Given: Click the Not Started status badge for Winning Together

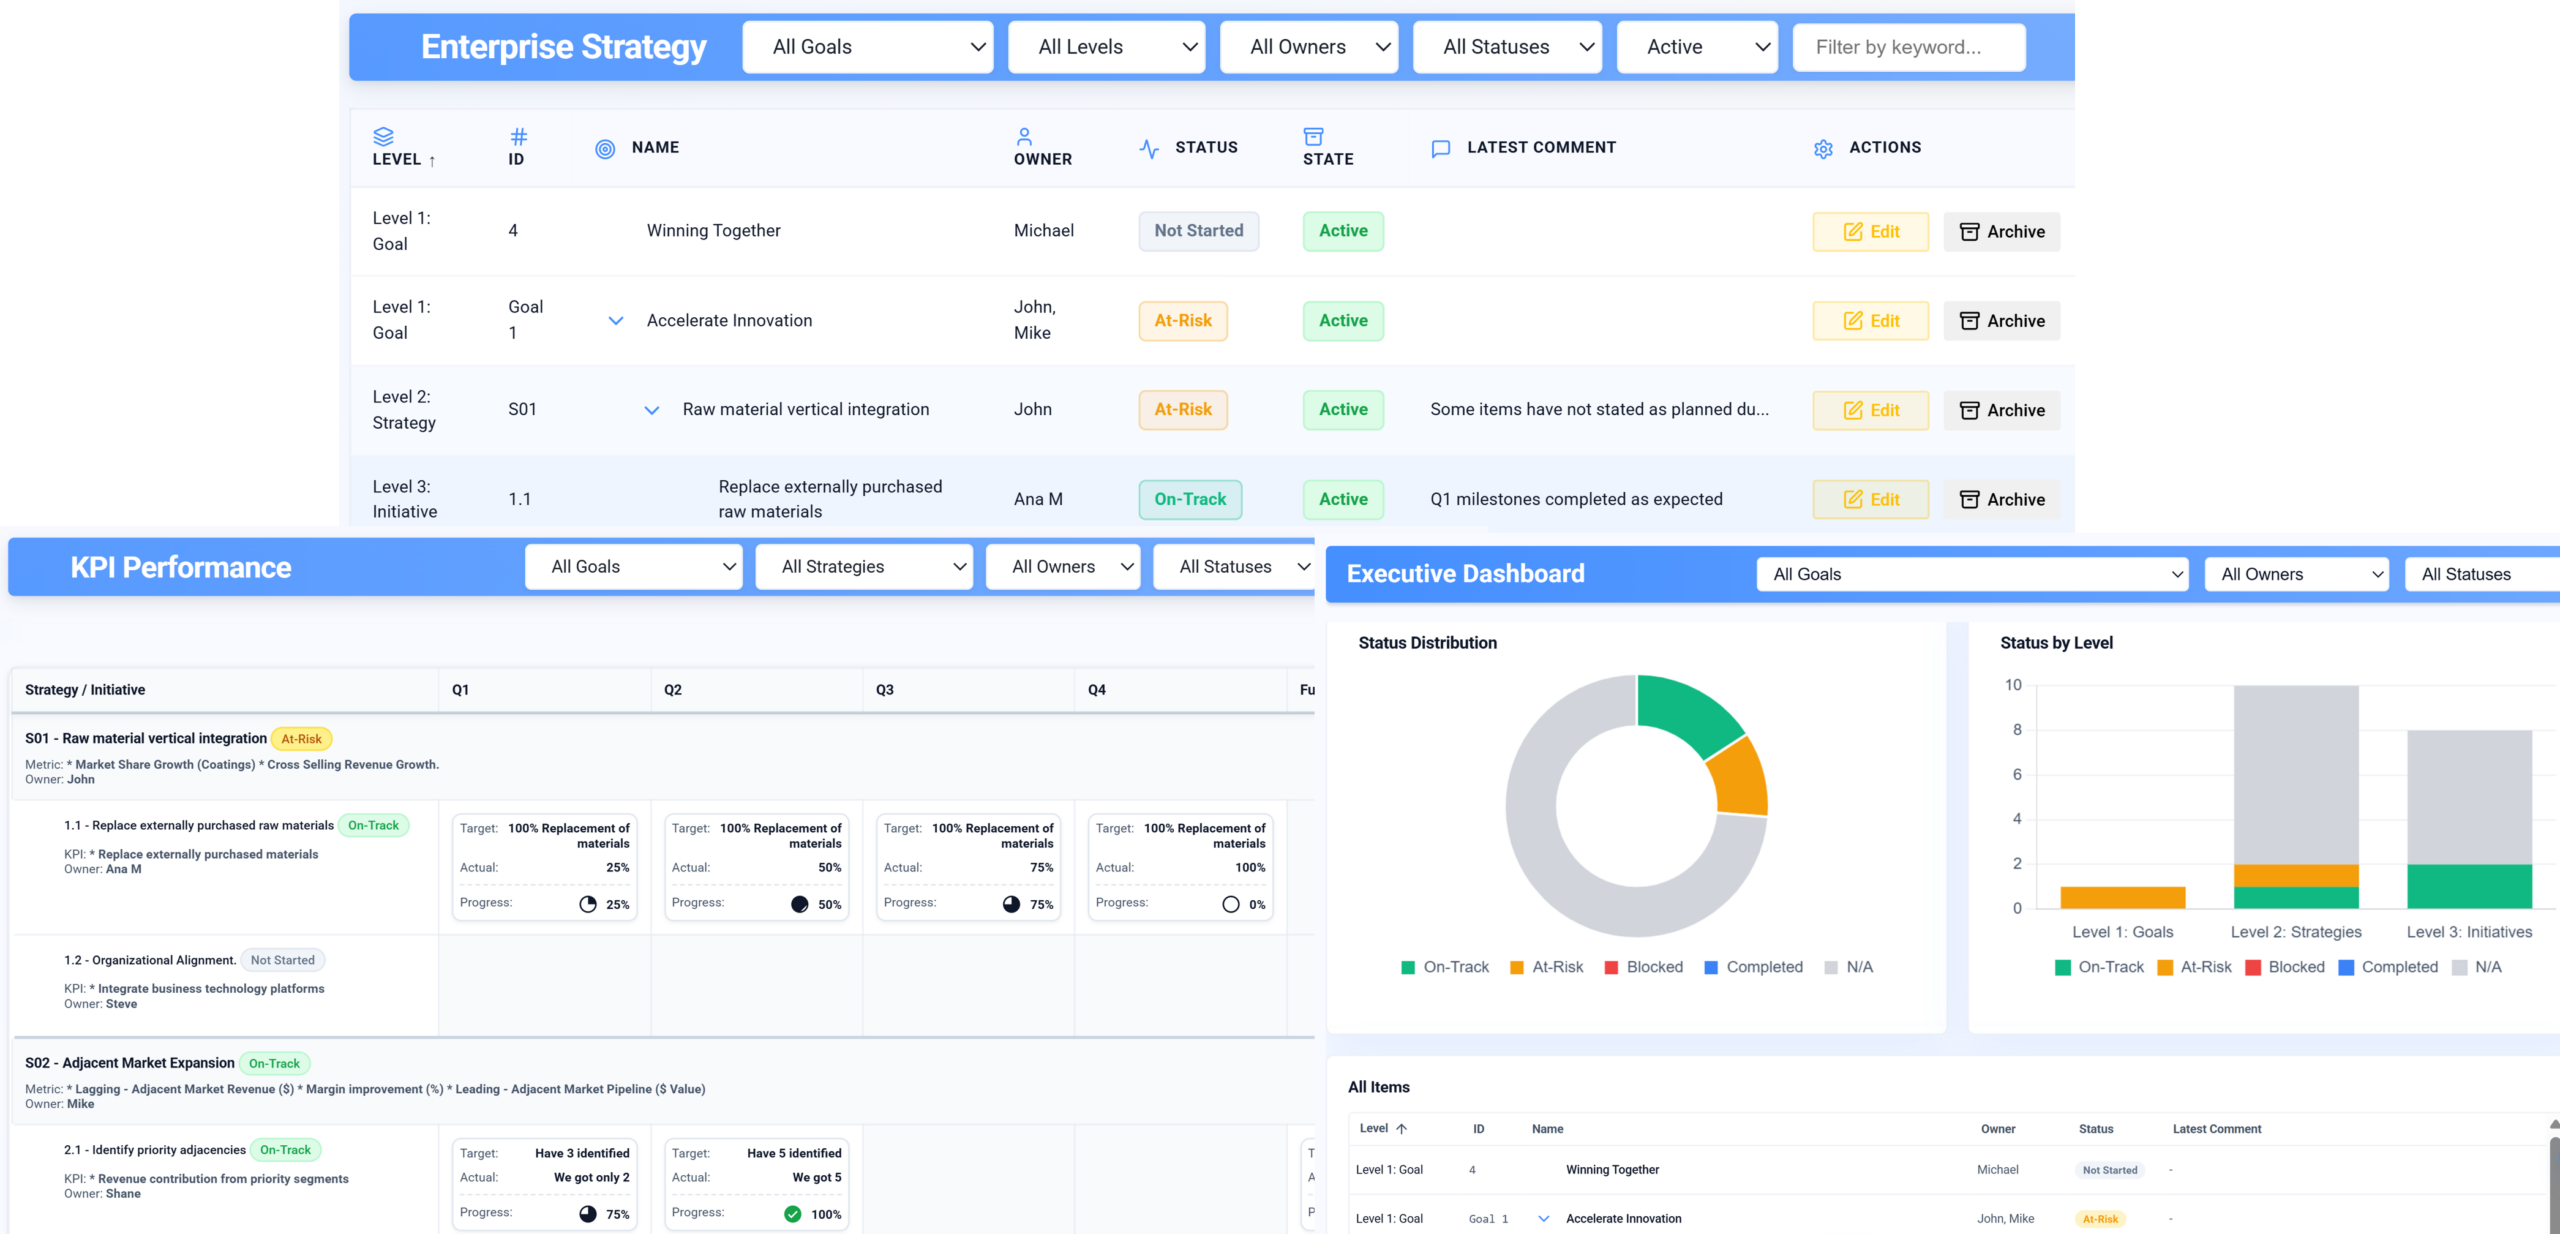Looking at the screenshot, I should 1198,231.
